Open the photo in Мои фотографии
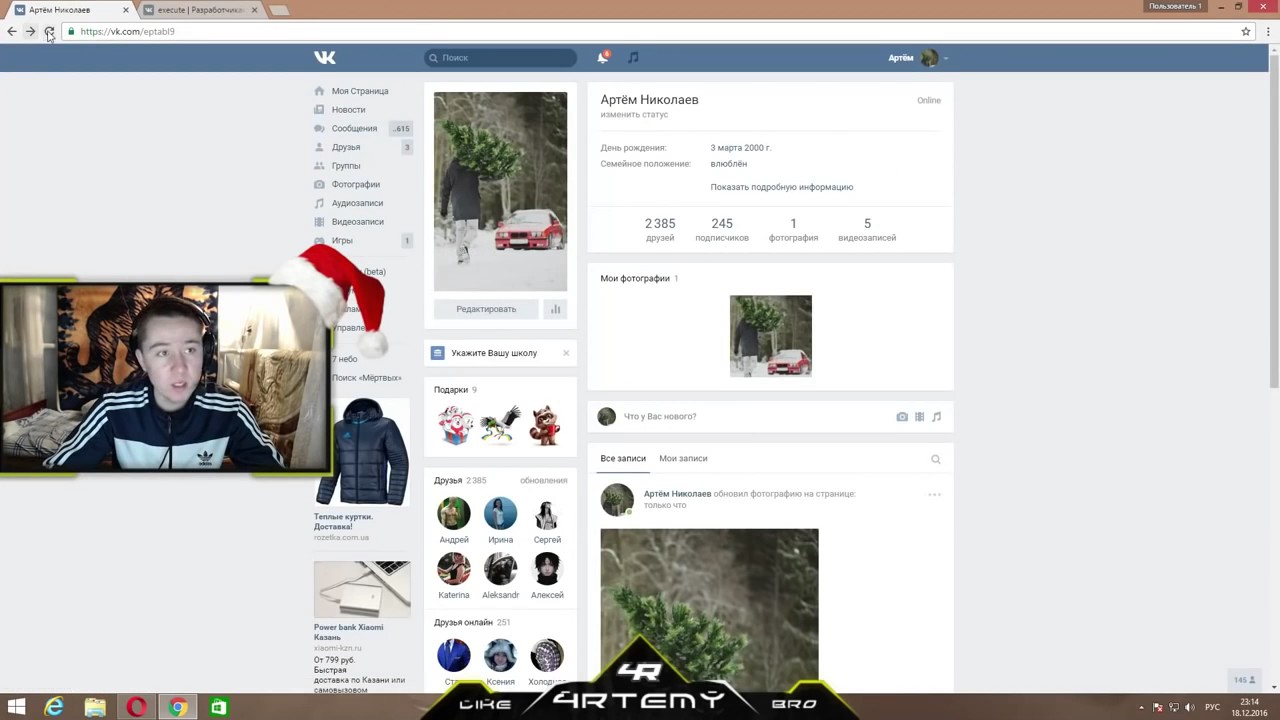 771,336
